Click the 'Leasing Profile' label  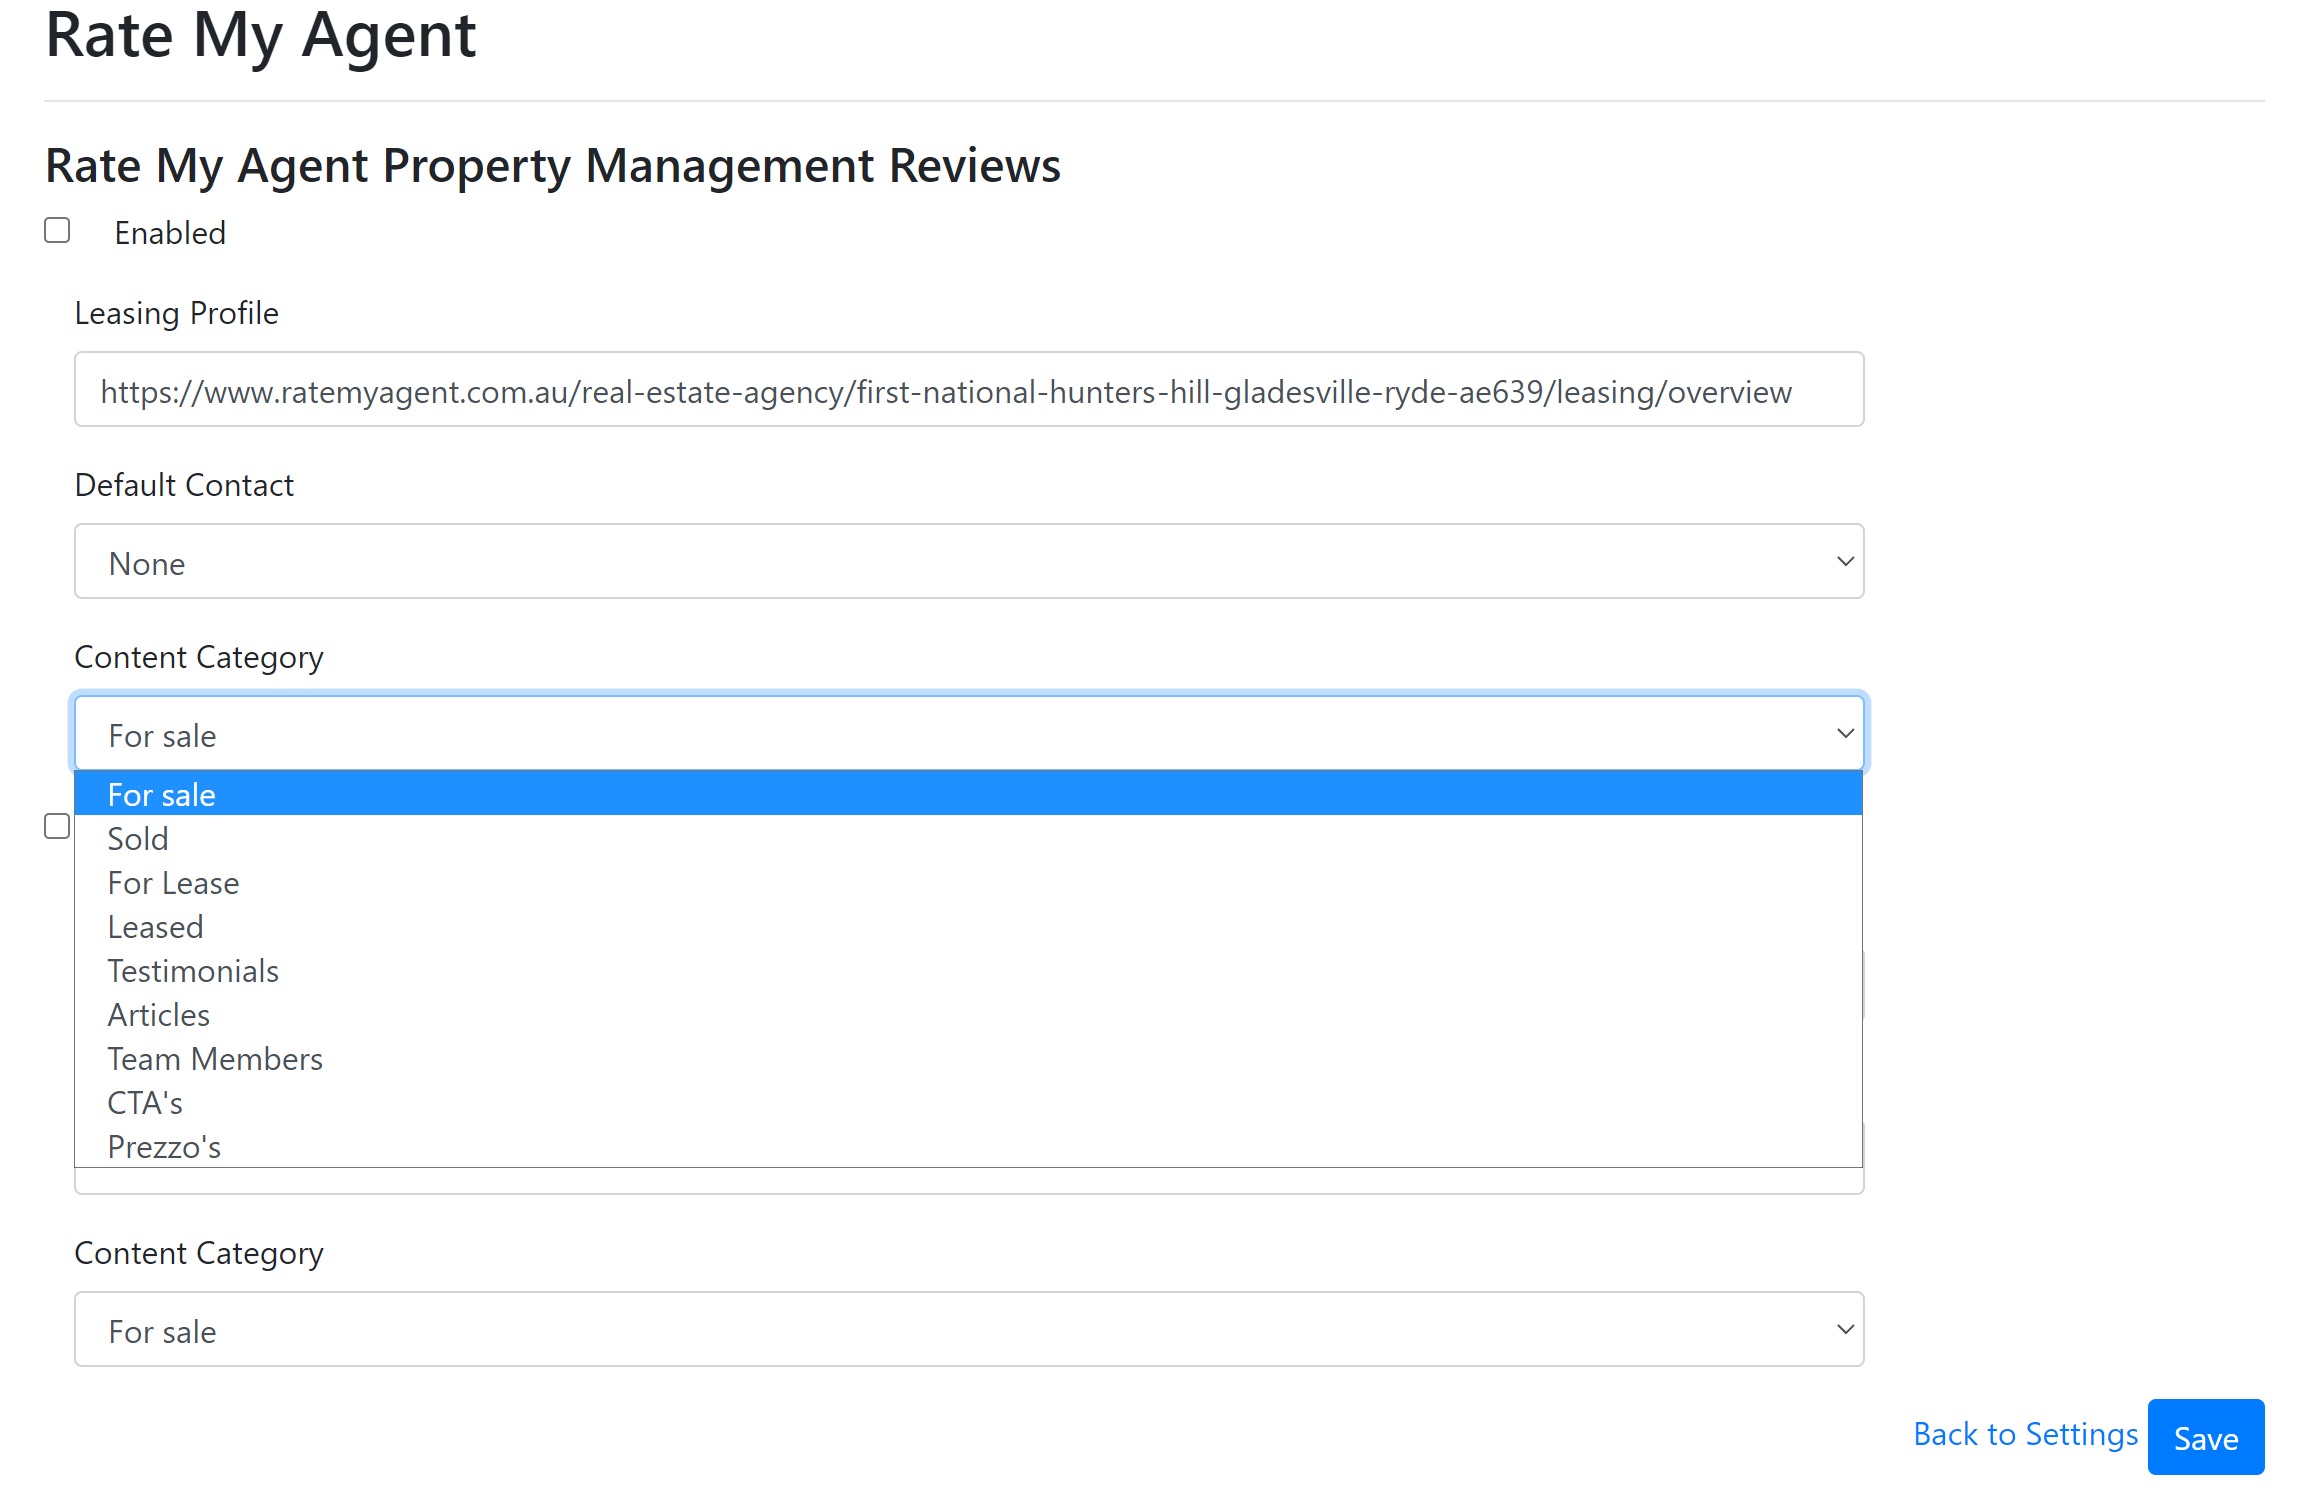(176, 313)
